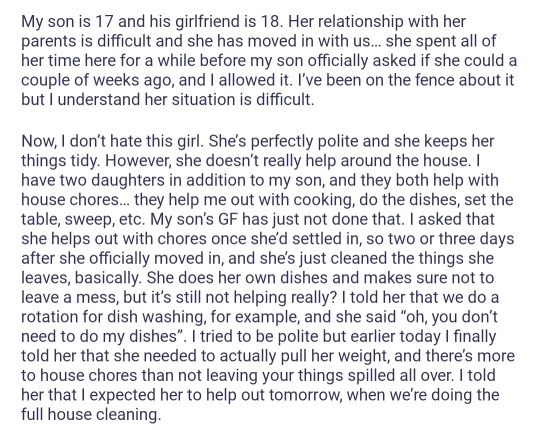Click the text "table, sweep, etc."

tap(83, 219)
